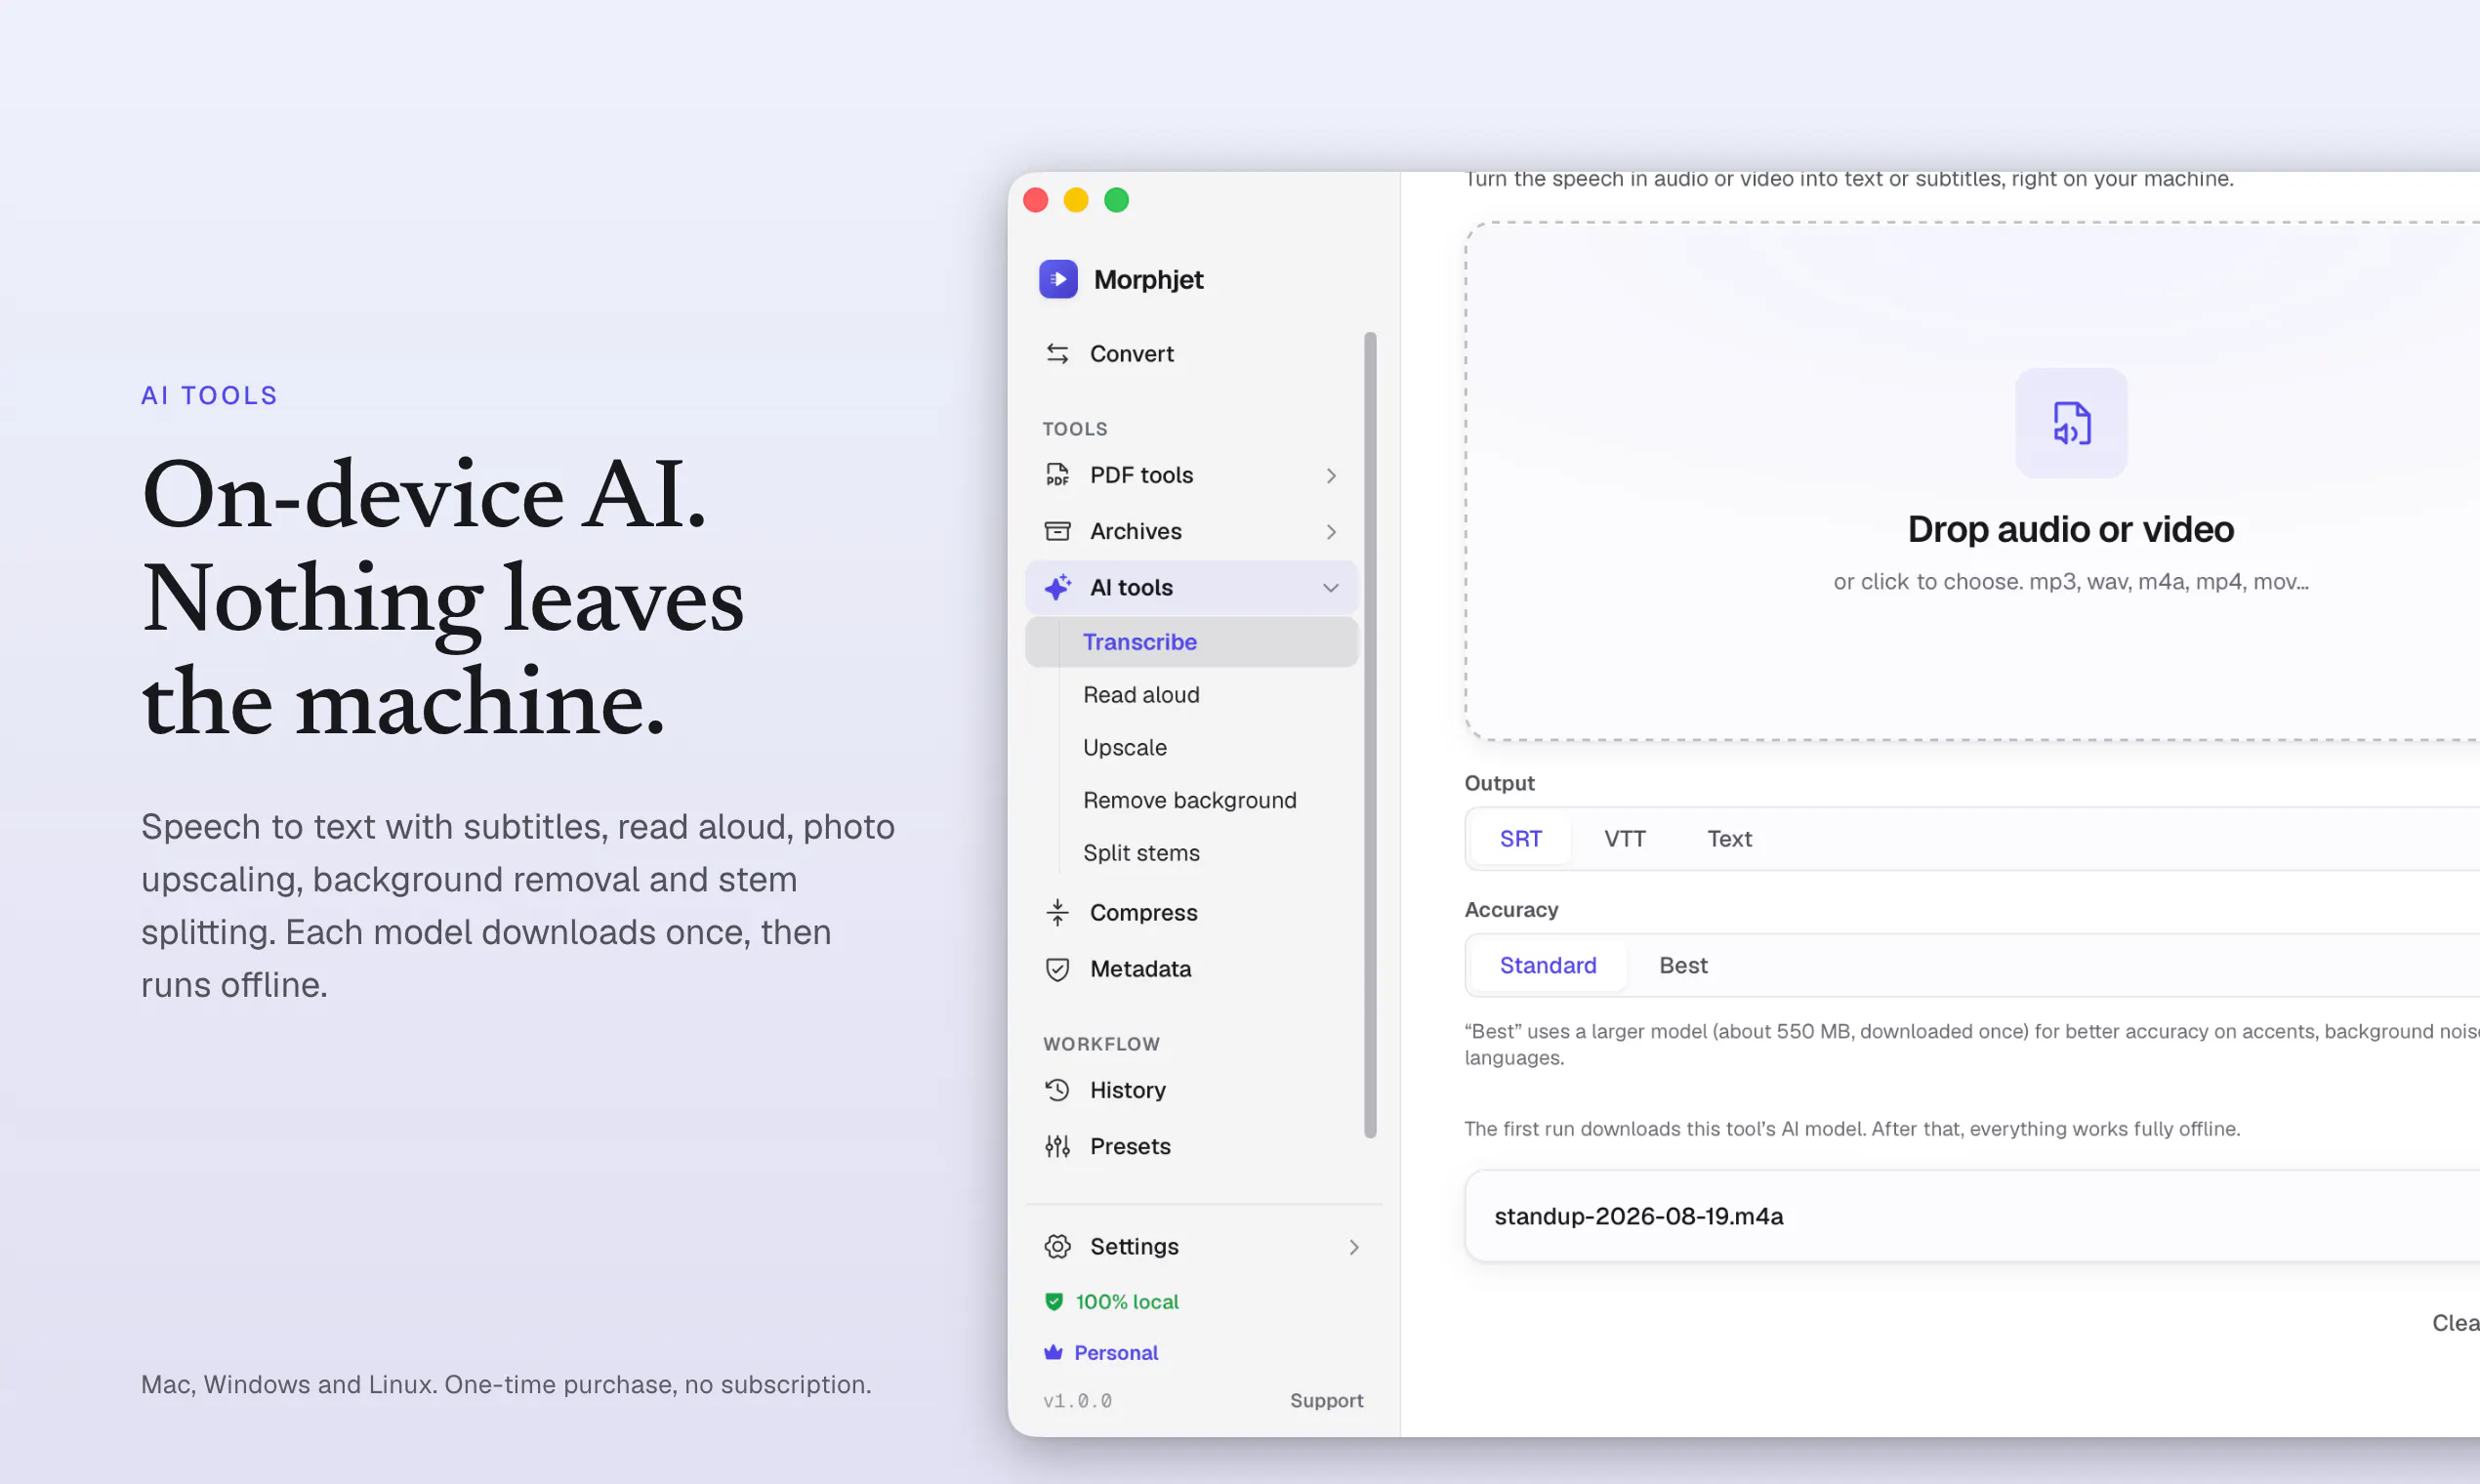Click the Archives box icon
Image resolution: width=2480 pixels, height=1484 pixels.
pyautogui.click(x=1057, y=531)
